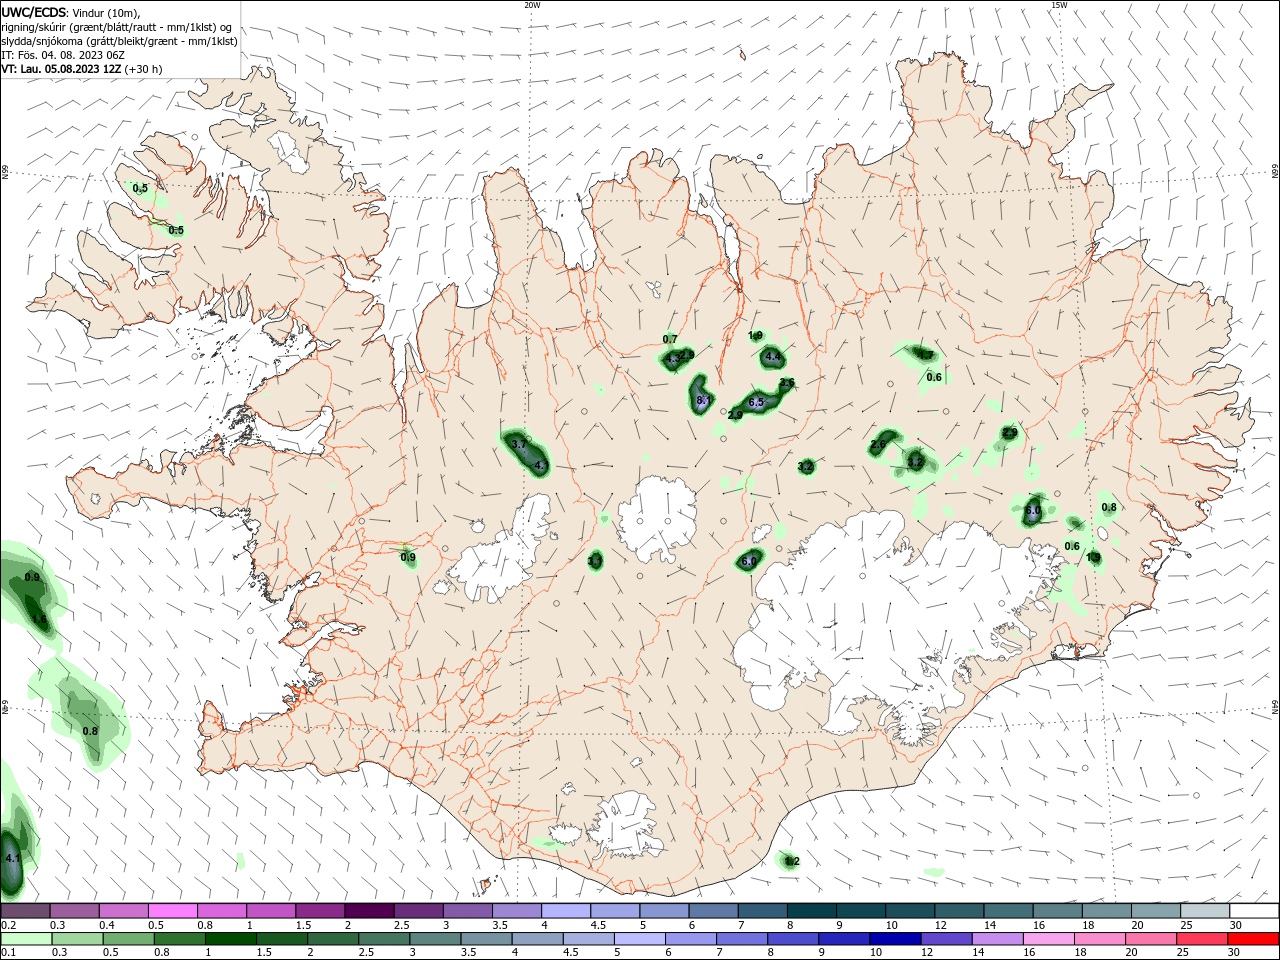Click the 'IT: Fös. 04. 08. 2023 06Z' line
Image resolution: width=1280 pixels, height=960 pixels.
62,55
